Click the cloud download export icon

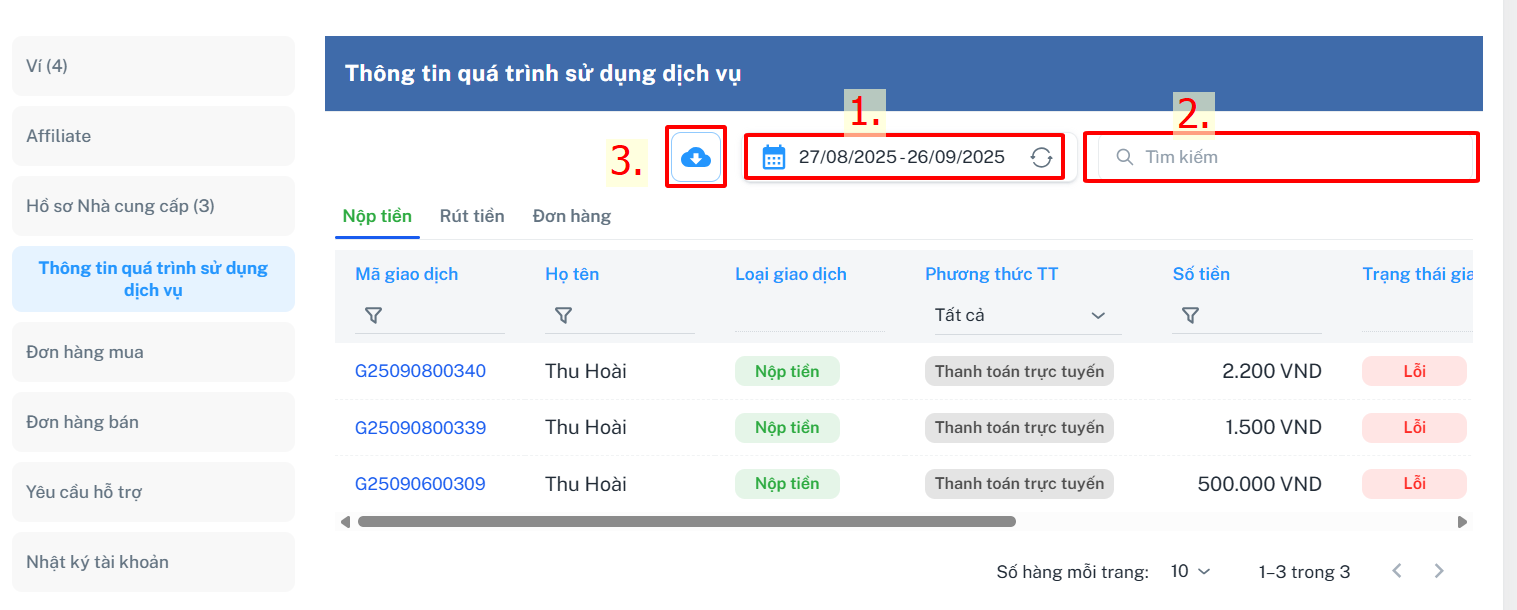pos(696,157)
